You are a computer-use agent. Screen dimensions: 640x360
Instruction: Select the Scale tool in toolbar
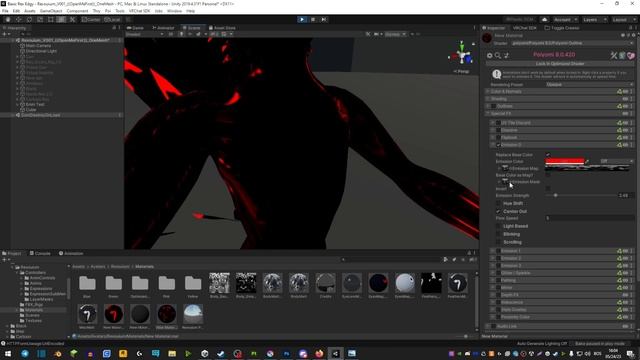(40, 19)
